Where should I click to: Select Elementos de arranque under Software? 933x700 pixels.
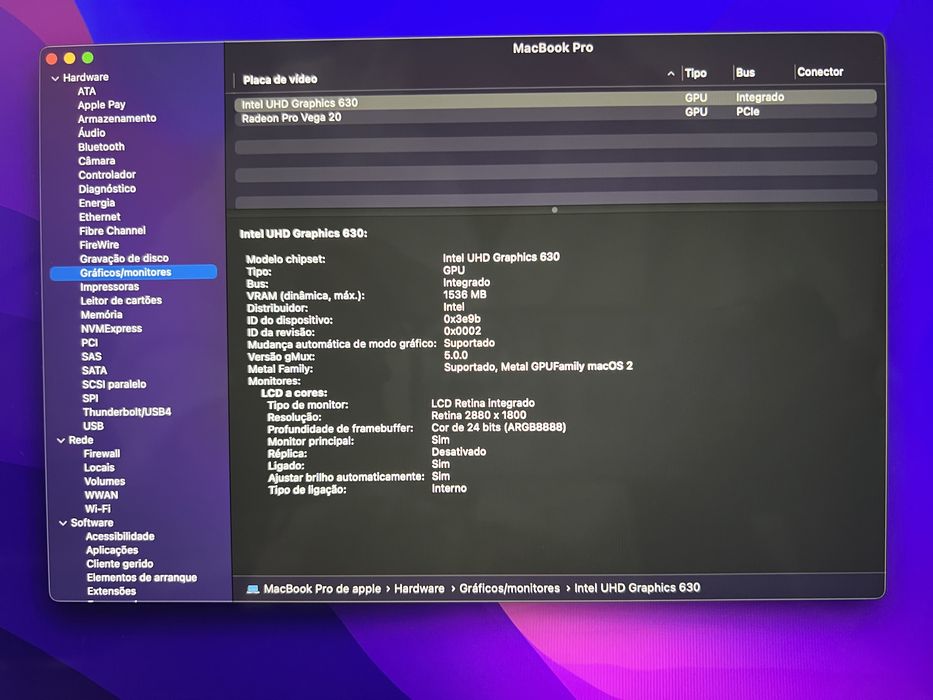click(141, 577)
